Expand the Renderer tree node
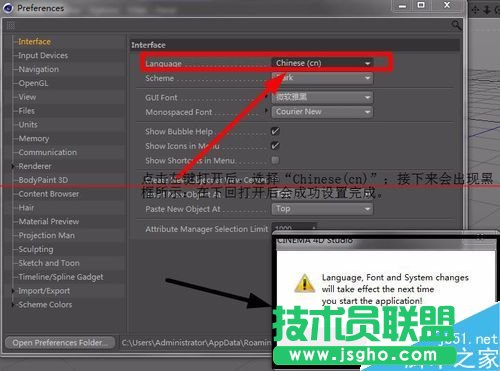This screenshot has width=500, height=371. [13, 166]
